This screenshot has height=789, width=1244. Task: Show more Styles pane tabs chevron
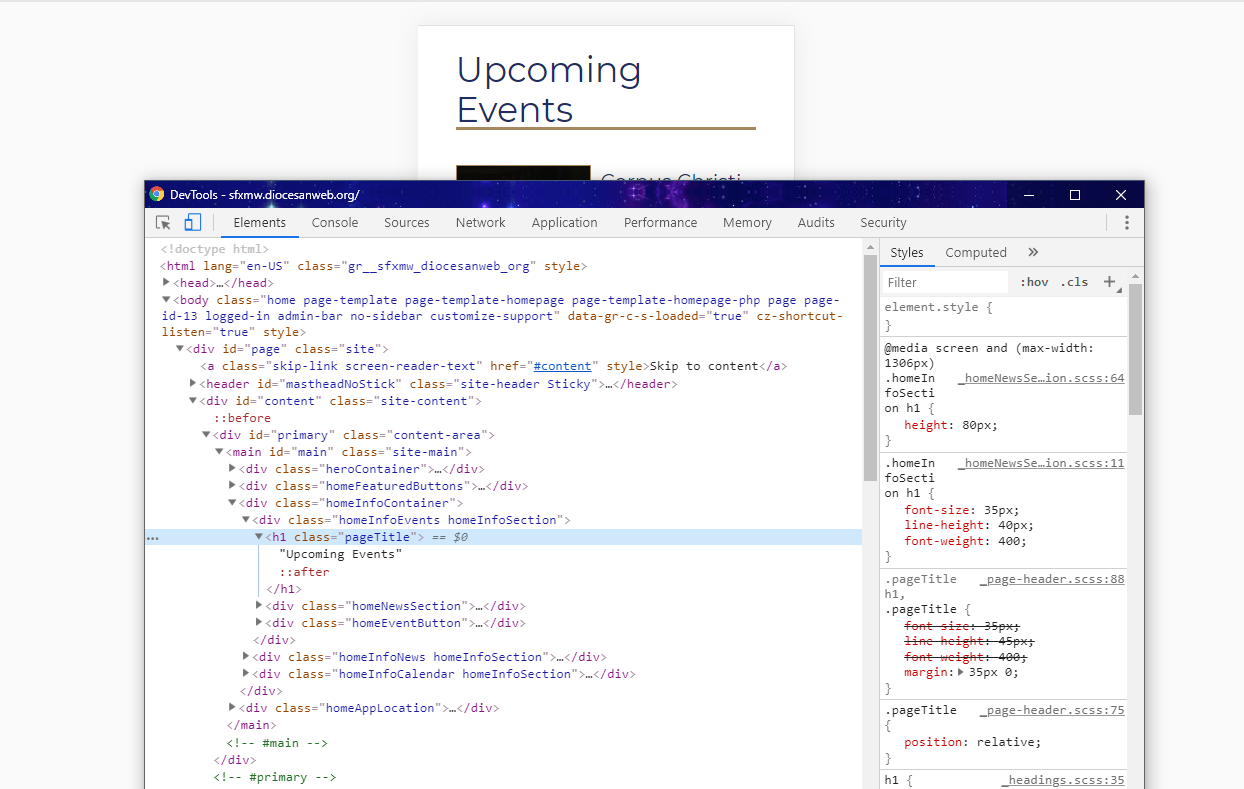[1033, 253]
